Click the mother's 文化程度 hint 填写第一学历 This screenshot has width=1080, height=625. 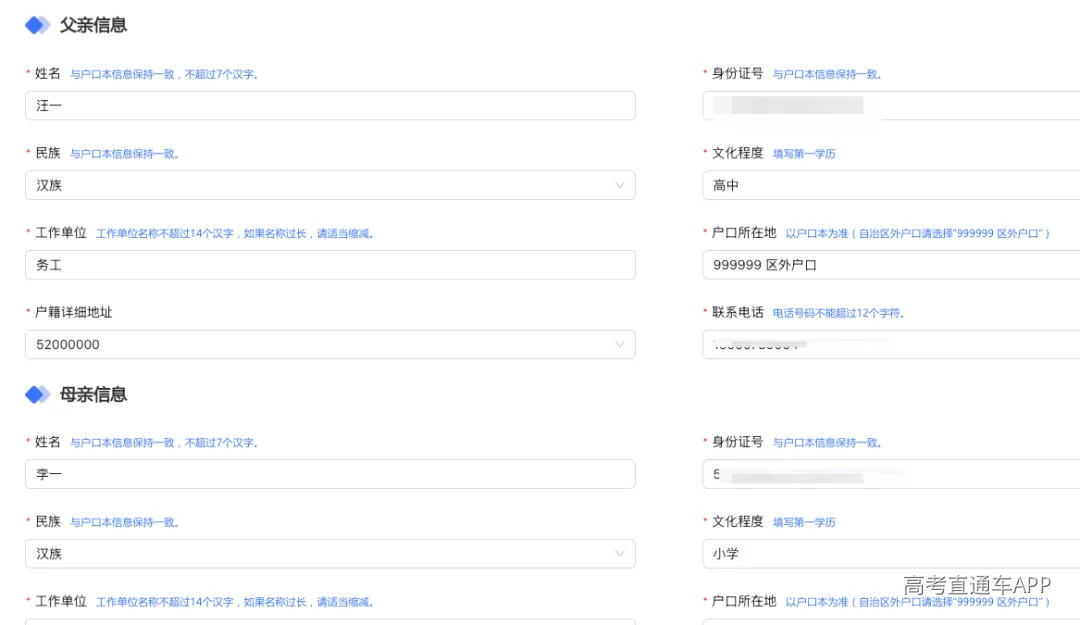[x=804, y=522]
